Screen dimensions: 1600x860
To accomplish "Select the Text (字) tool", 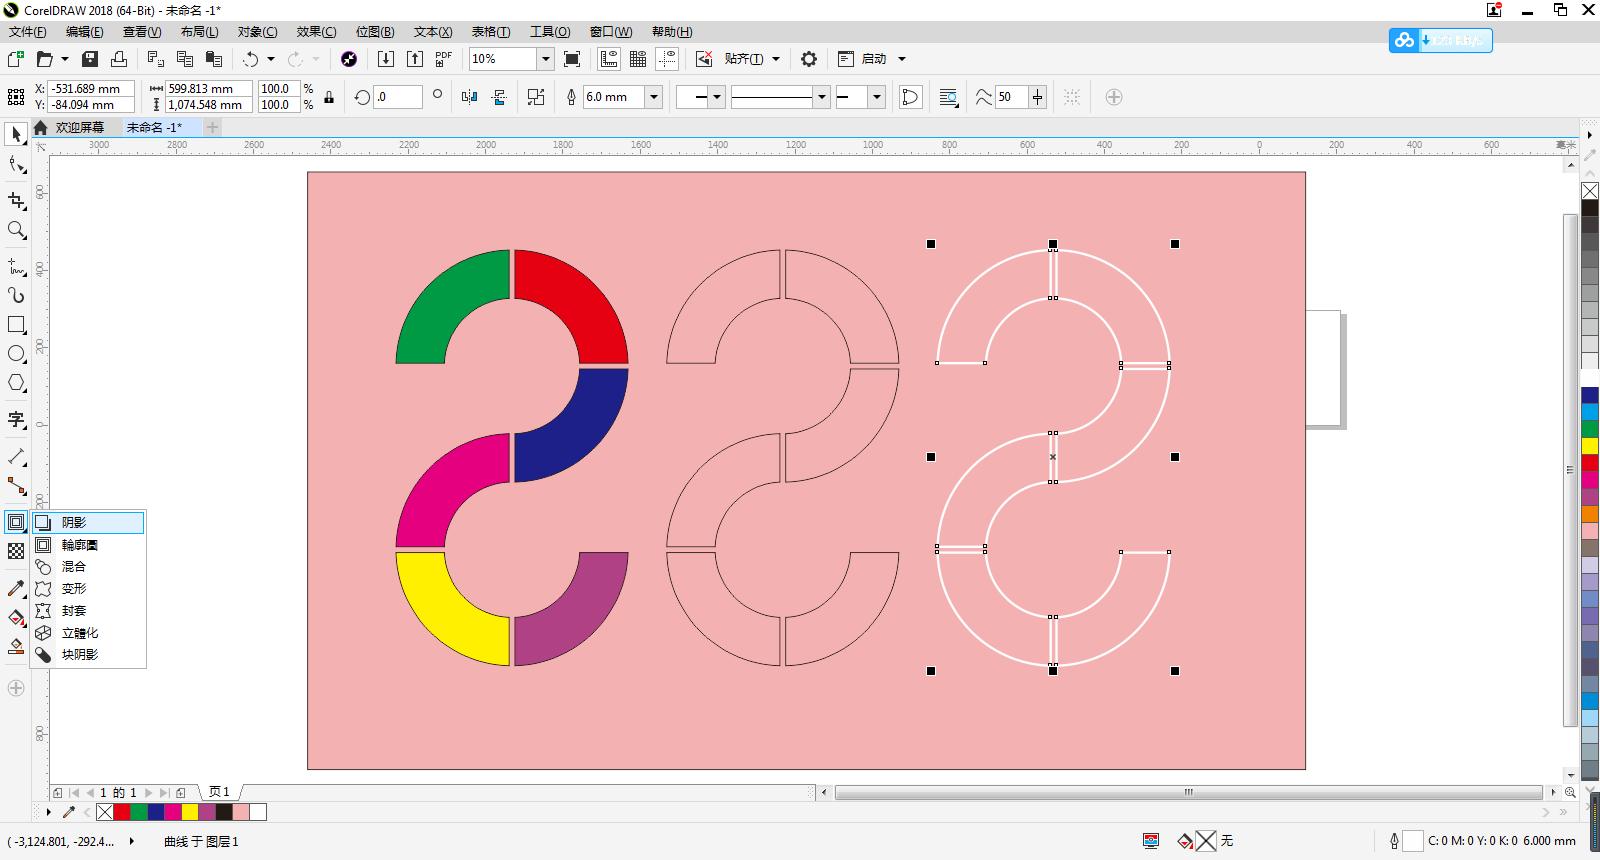I will [x=16, y=419].
